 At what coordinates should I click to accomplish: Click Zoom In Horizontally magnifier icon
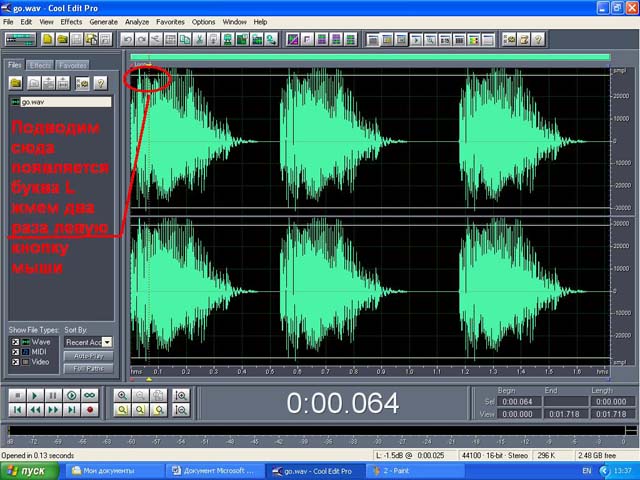click(x=122, y=395)
